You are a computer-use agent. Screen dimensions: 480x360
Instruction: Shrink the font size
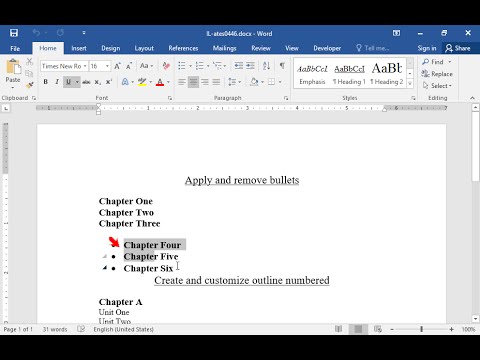click(x=129, y=66)
